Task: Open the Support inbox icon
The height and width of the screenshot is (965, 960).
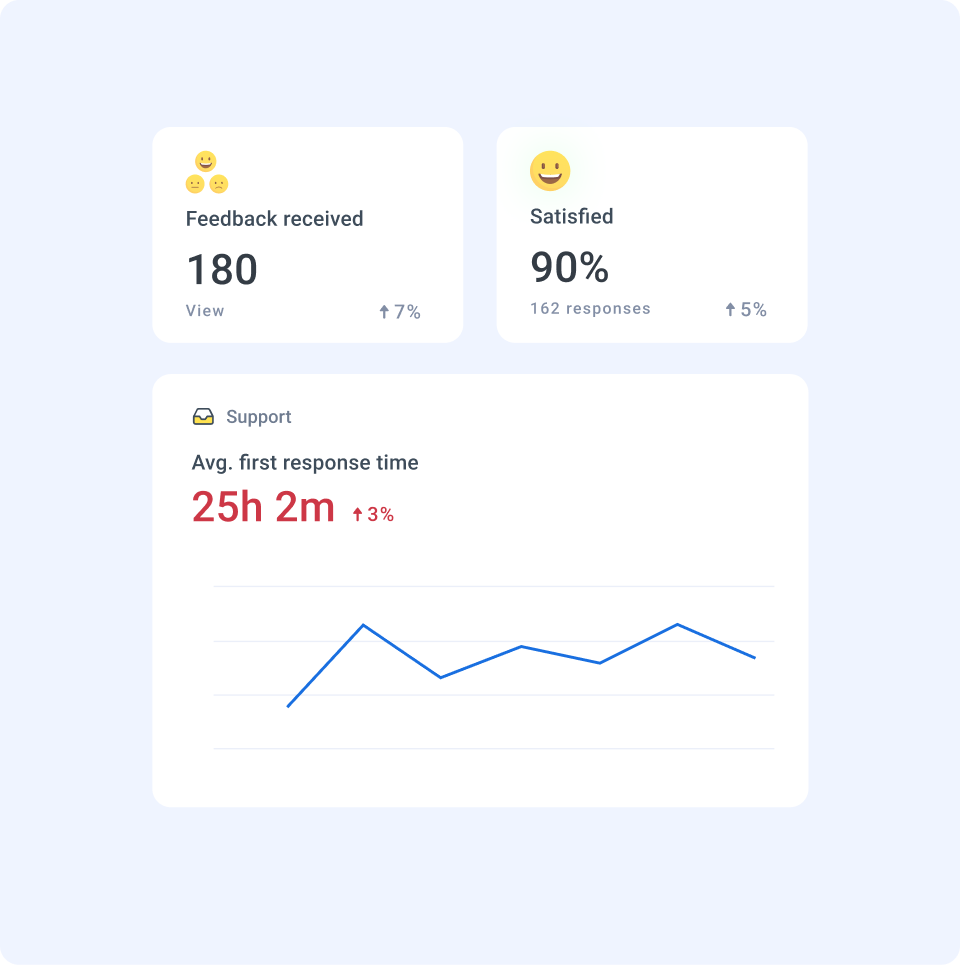Action: coord(203,416)
